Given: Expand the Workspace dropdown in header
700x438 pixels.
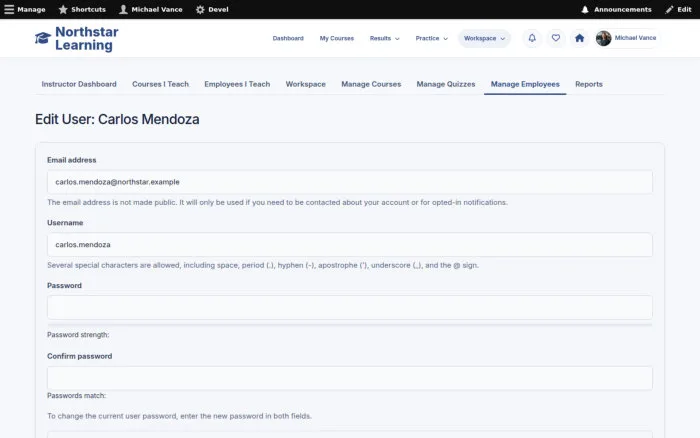Looking at the screenshot, I should point(484,38).
